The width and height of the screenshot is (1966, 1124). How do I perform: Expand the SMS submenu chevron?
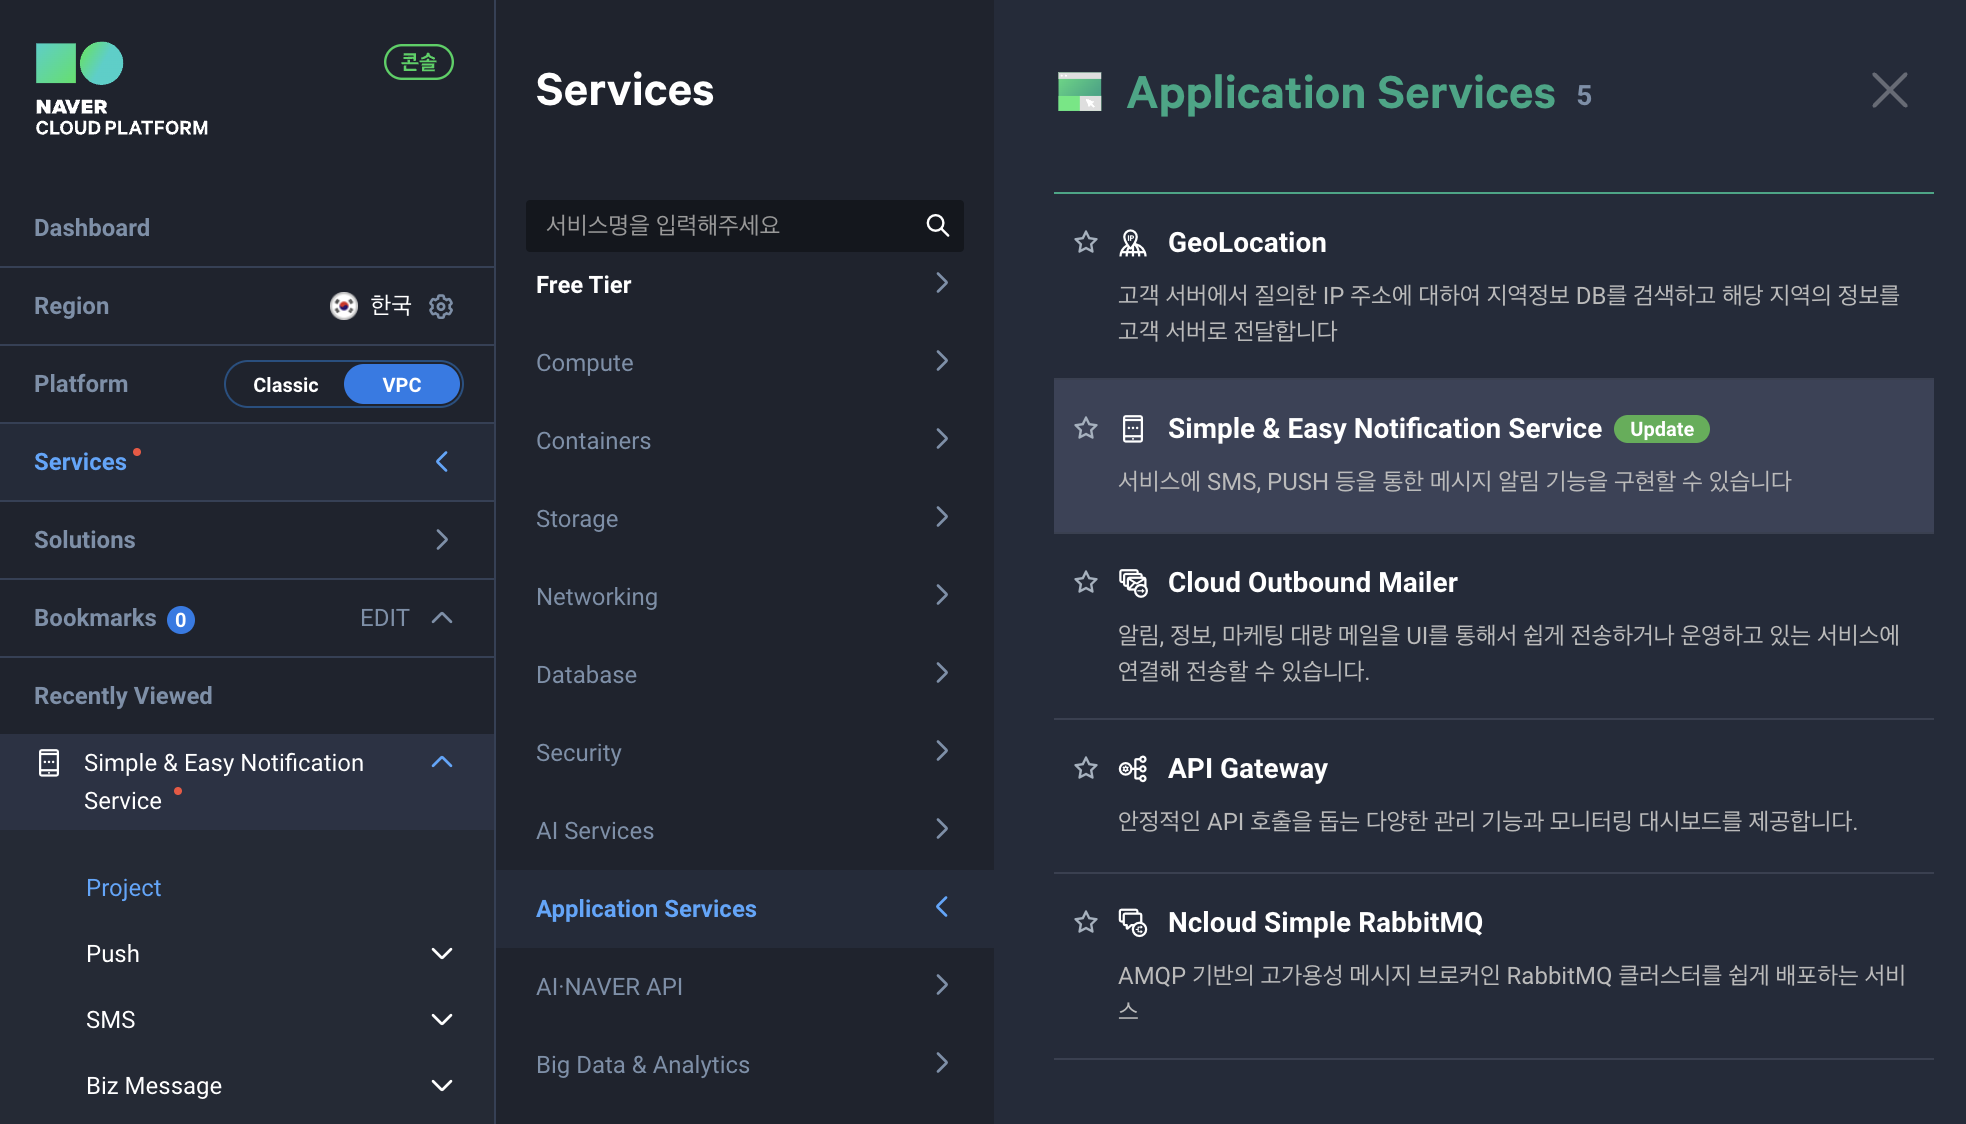point(441,1020)
